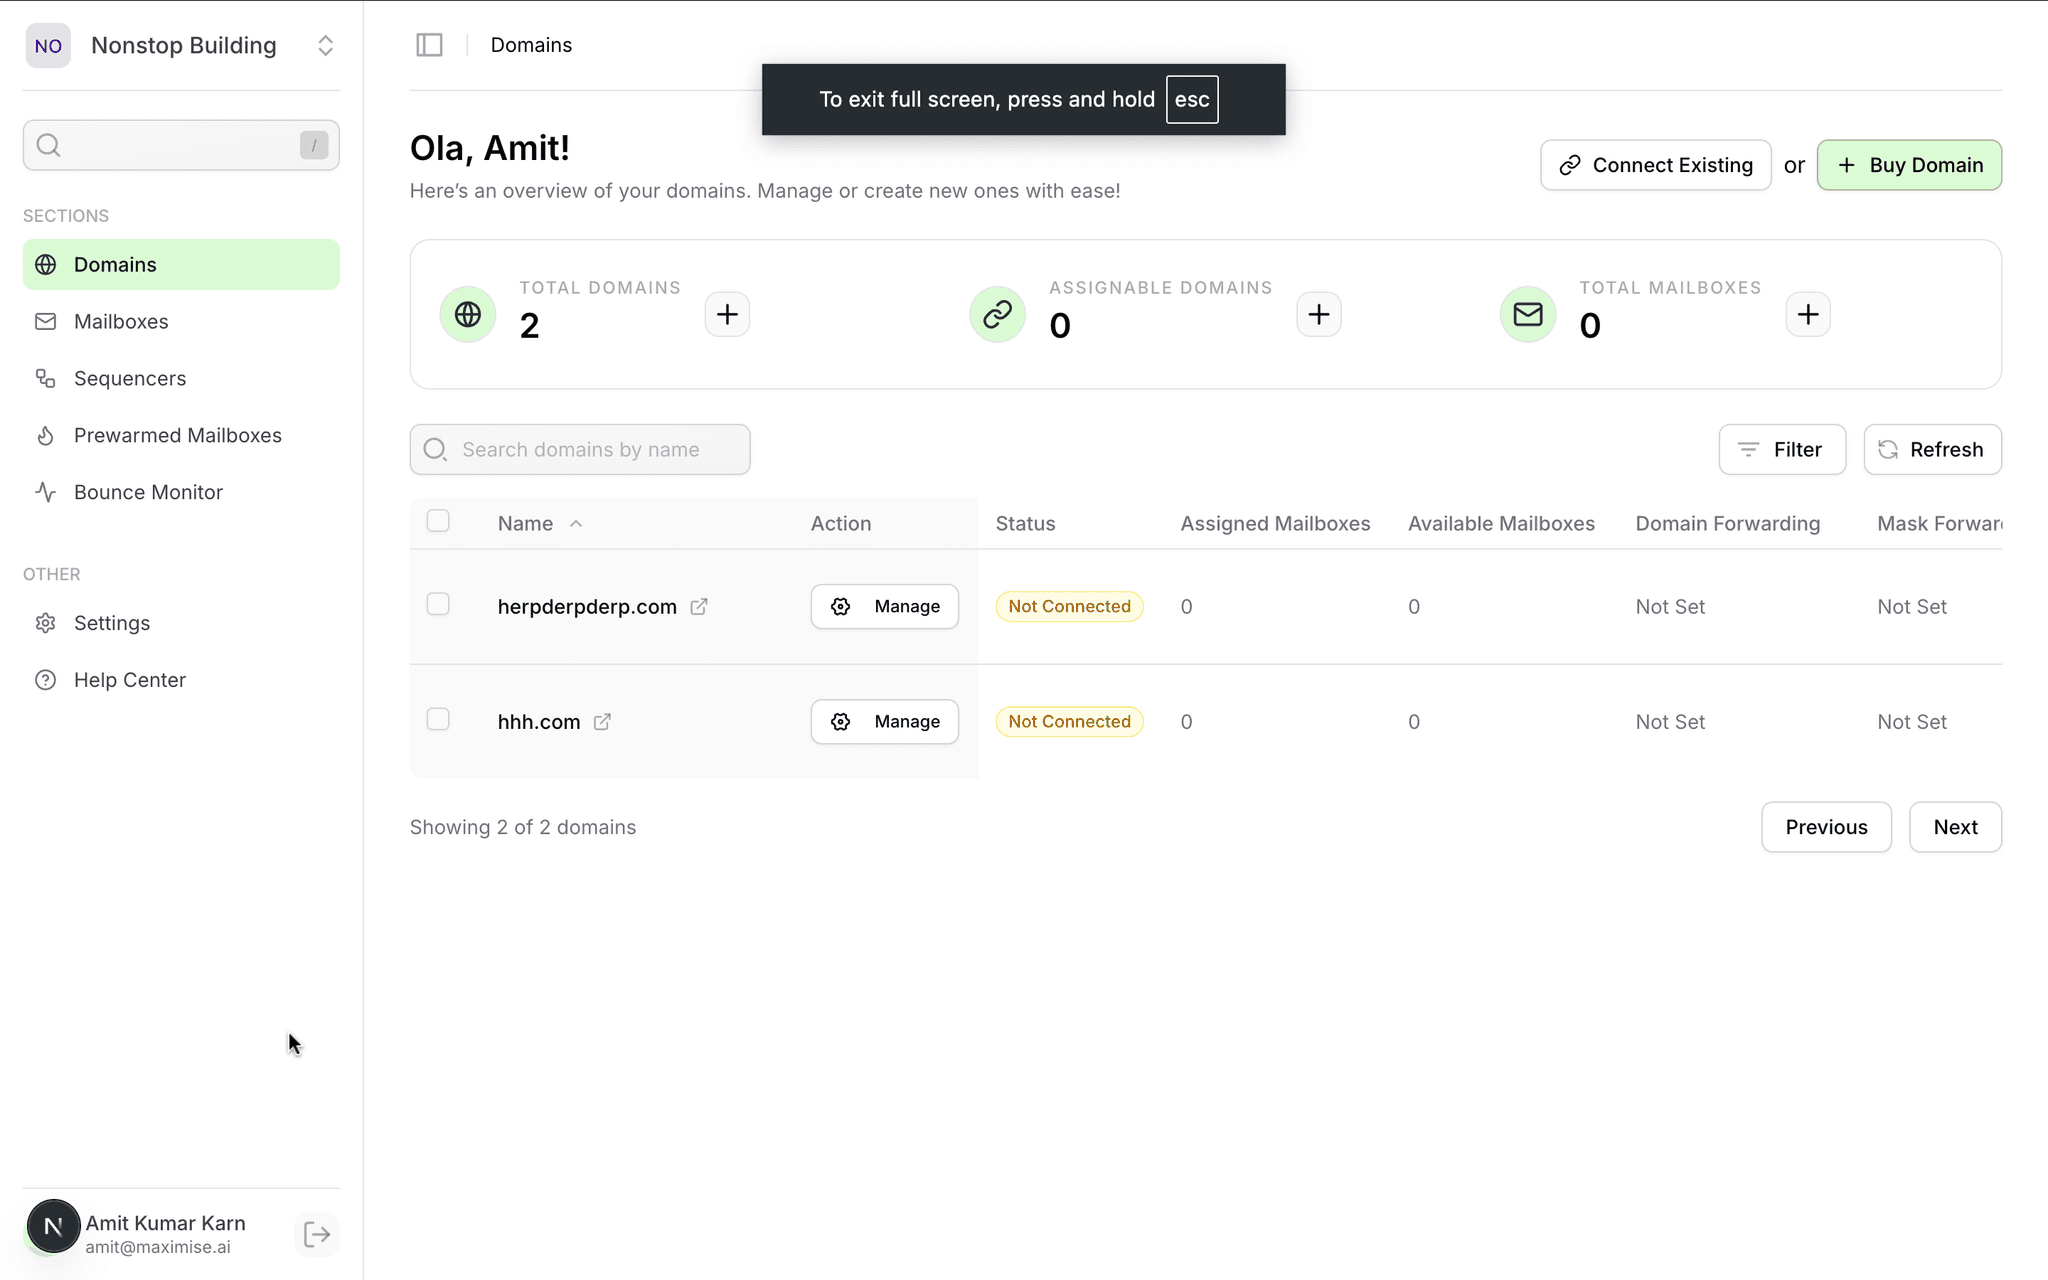Click the flame icon for Prewarmed Mailboxes
The height and width of the screenshot is (1280, 2048).
click(x=46, y=435)
